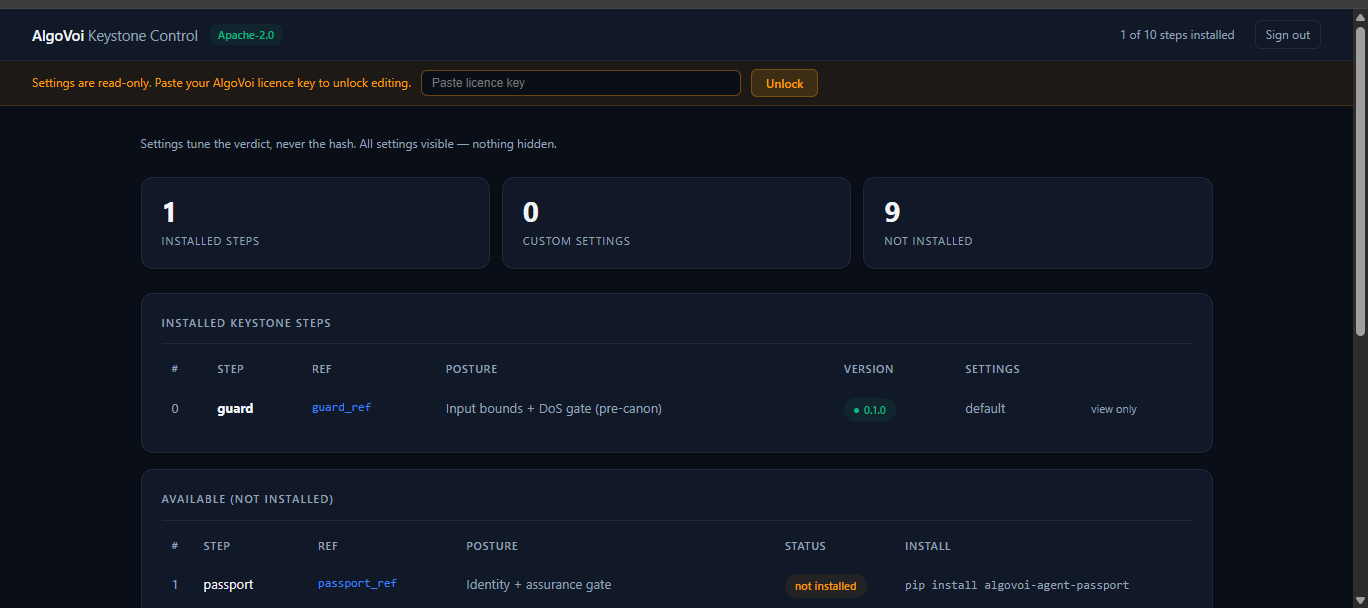Viewport: 1368px width, 608px height.
Task: Click the guard step name
Action: (x=235, y=409)
